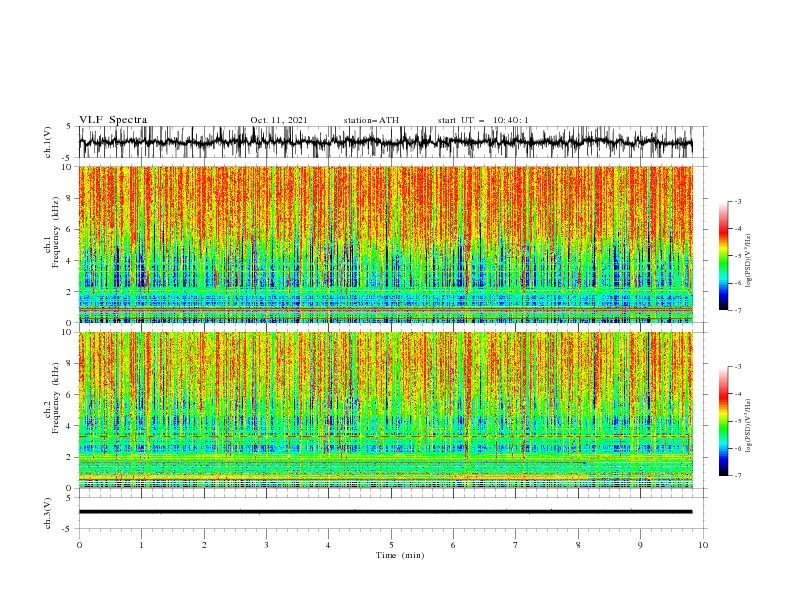Click the ch.3 (V) flat trace plot
The height and width of the screenshot is (612, 792).
coord(392,513)
